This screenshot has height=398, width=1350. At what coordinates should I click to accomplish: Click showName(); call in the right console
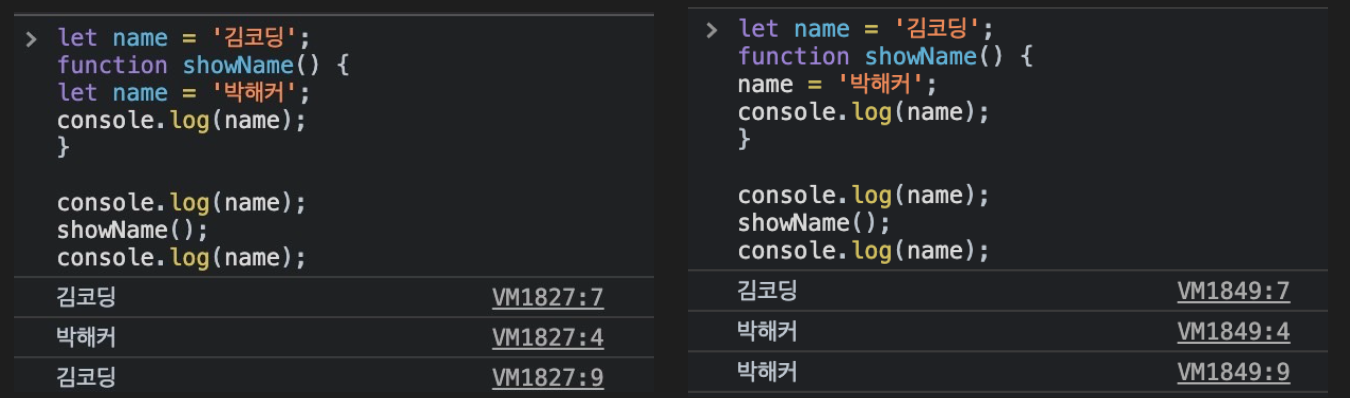point(813,222)
